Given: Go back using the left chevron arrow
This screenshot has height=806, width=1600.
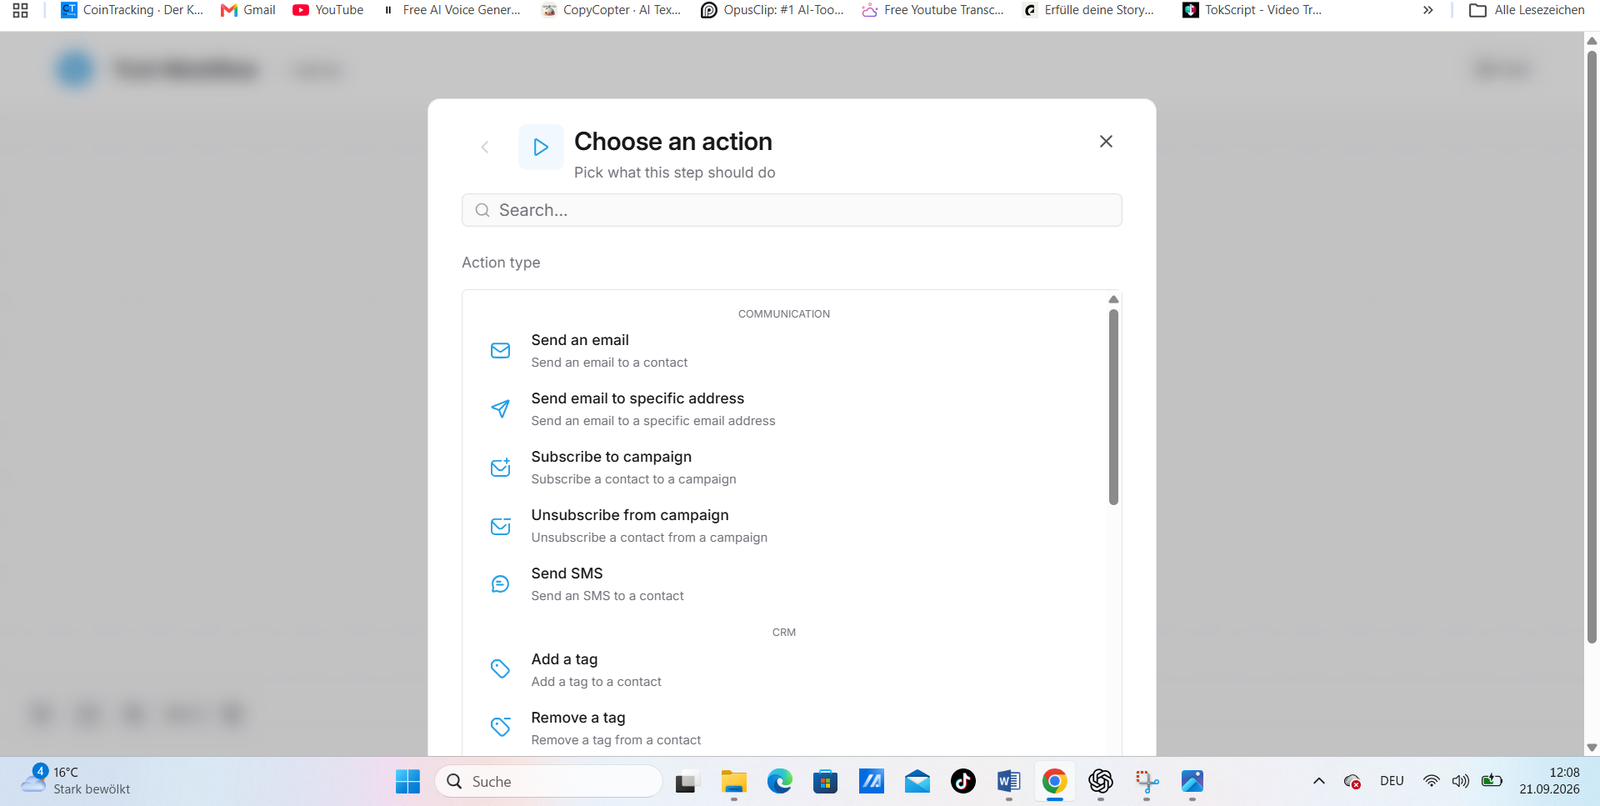Looking at the screenshot, I should click(x=485, y=147).
